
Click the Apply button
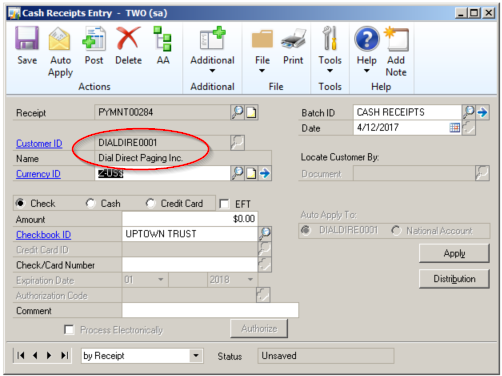pyautogui.click(x=454, y=253)
